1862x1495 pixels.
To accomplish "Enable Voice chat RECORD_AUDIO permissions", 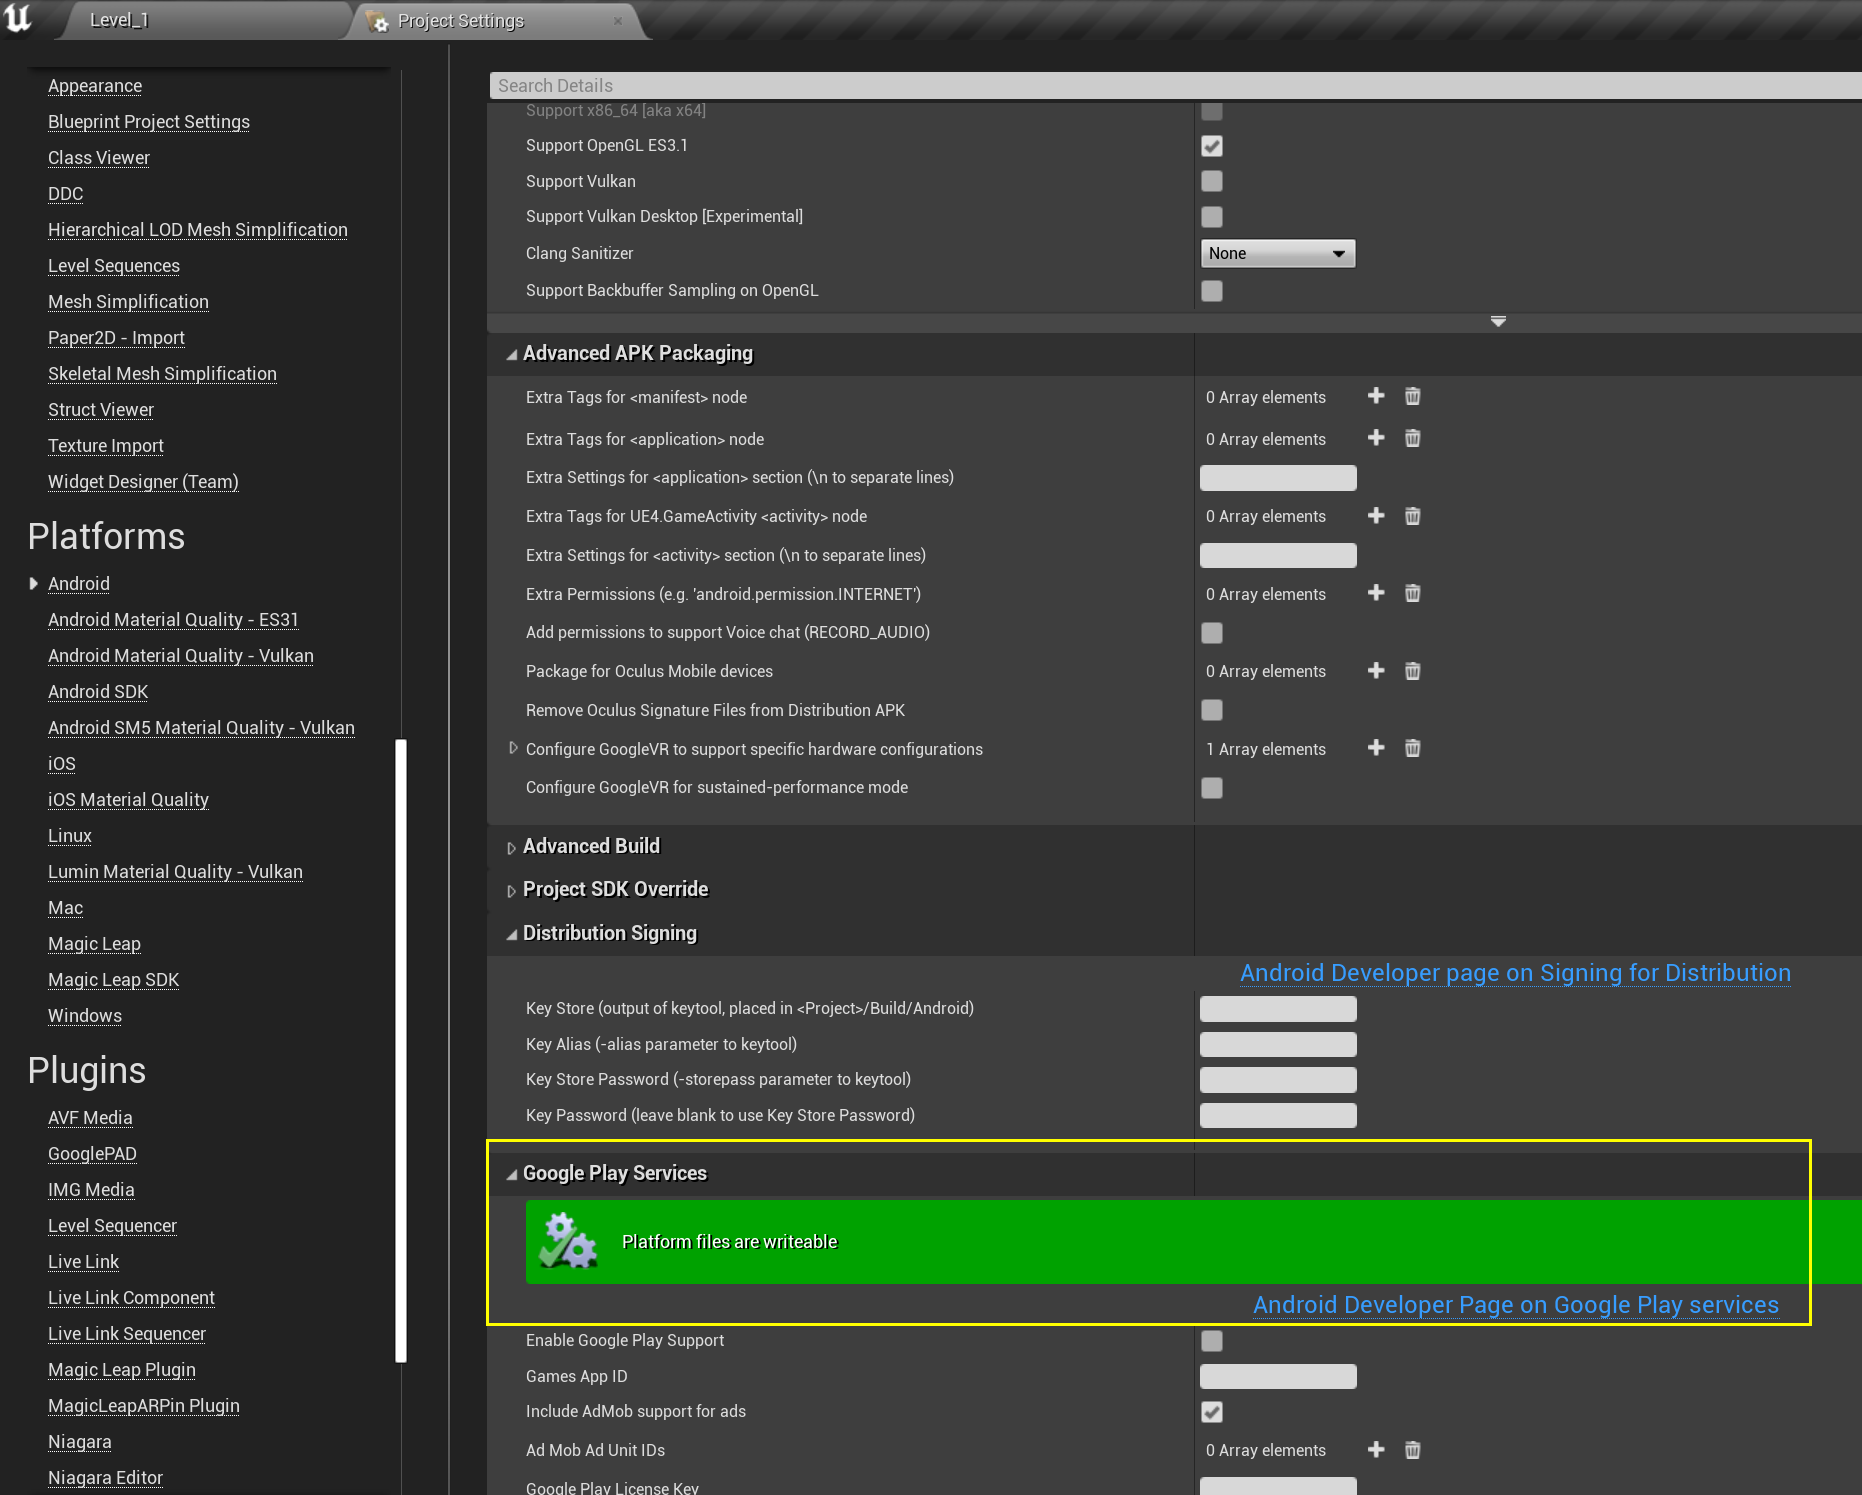I will tap(1212, 633).
